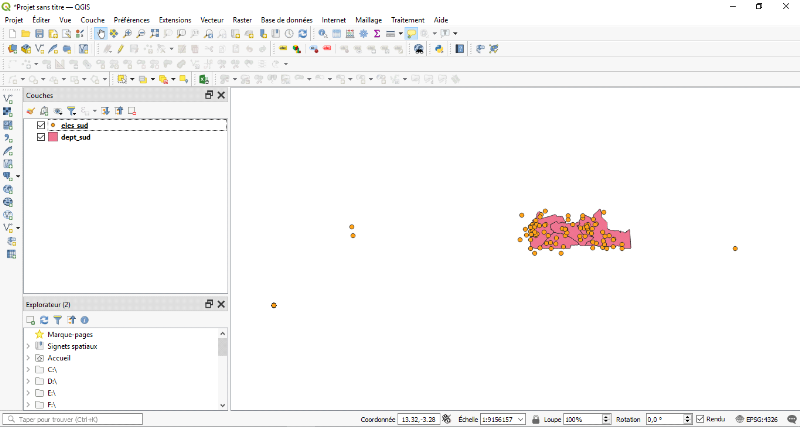Refresh the Explorateur browser panel

tap(44, 320)
